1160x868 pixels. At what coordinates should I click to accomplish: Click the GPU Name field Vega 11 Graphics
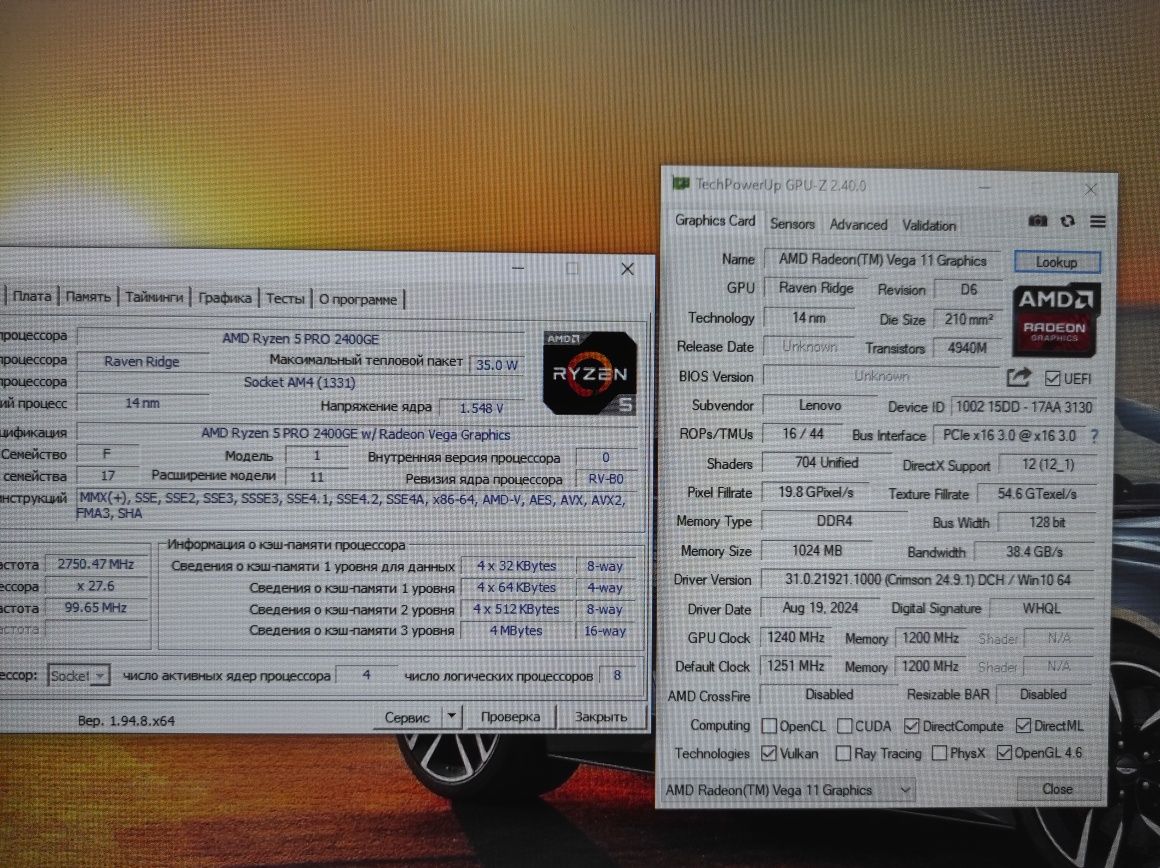882,260
